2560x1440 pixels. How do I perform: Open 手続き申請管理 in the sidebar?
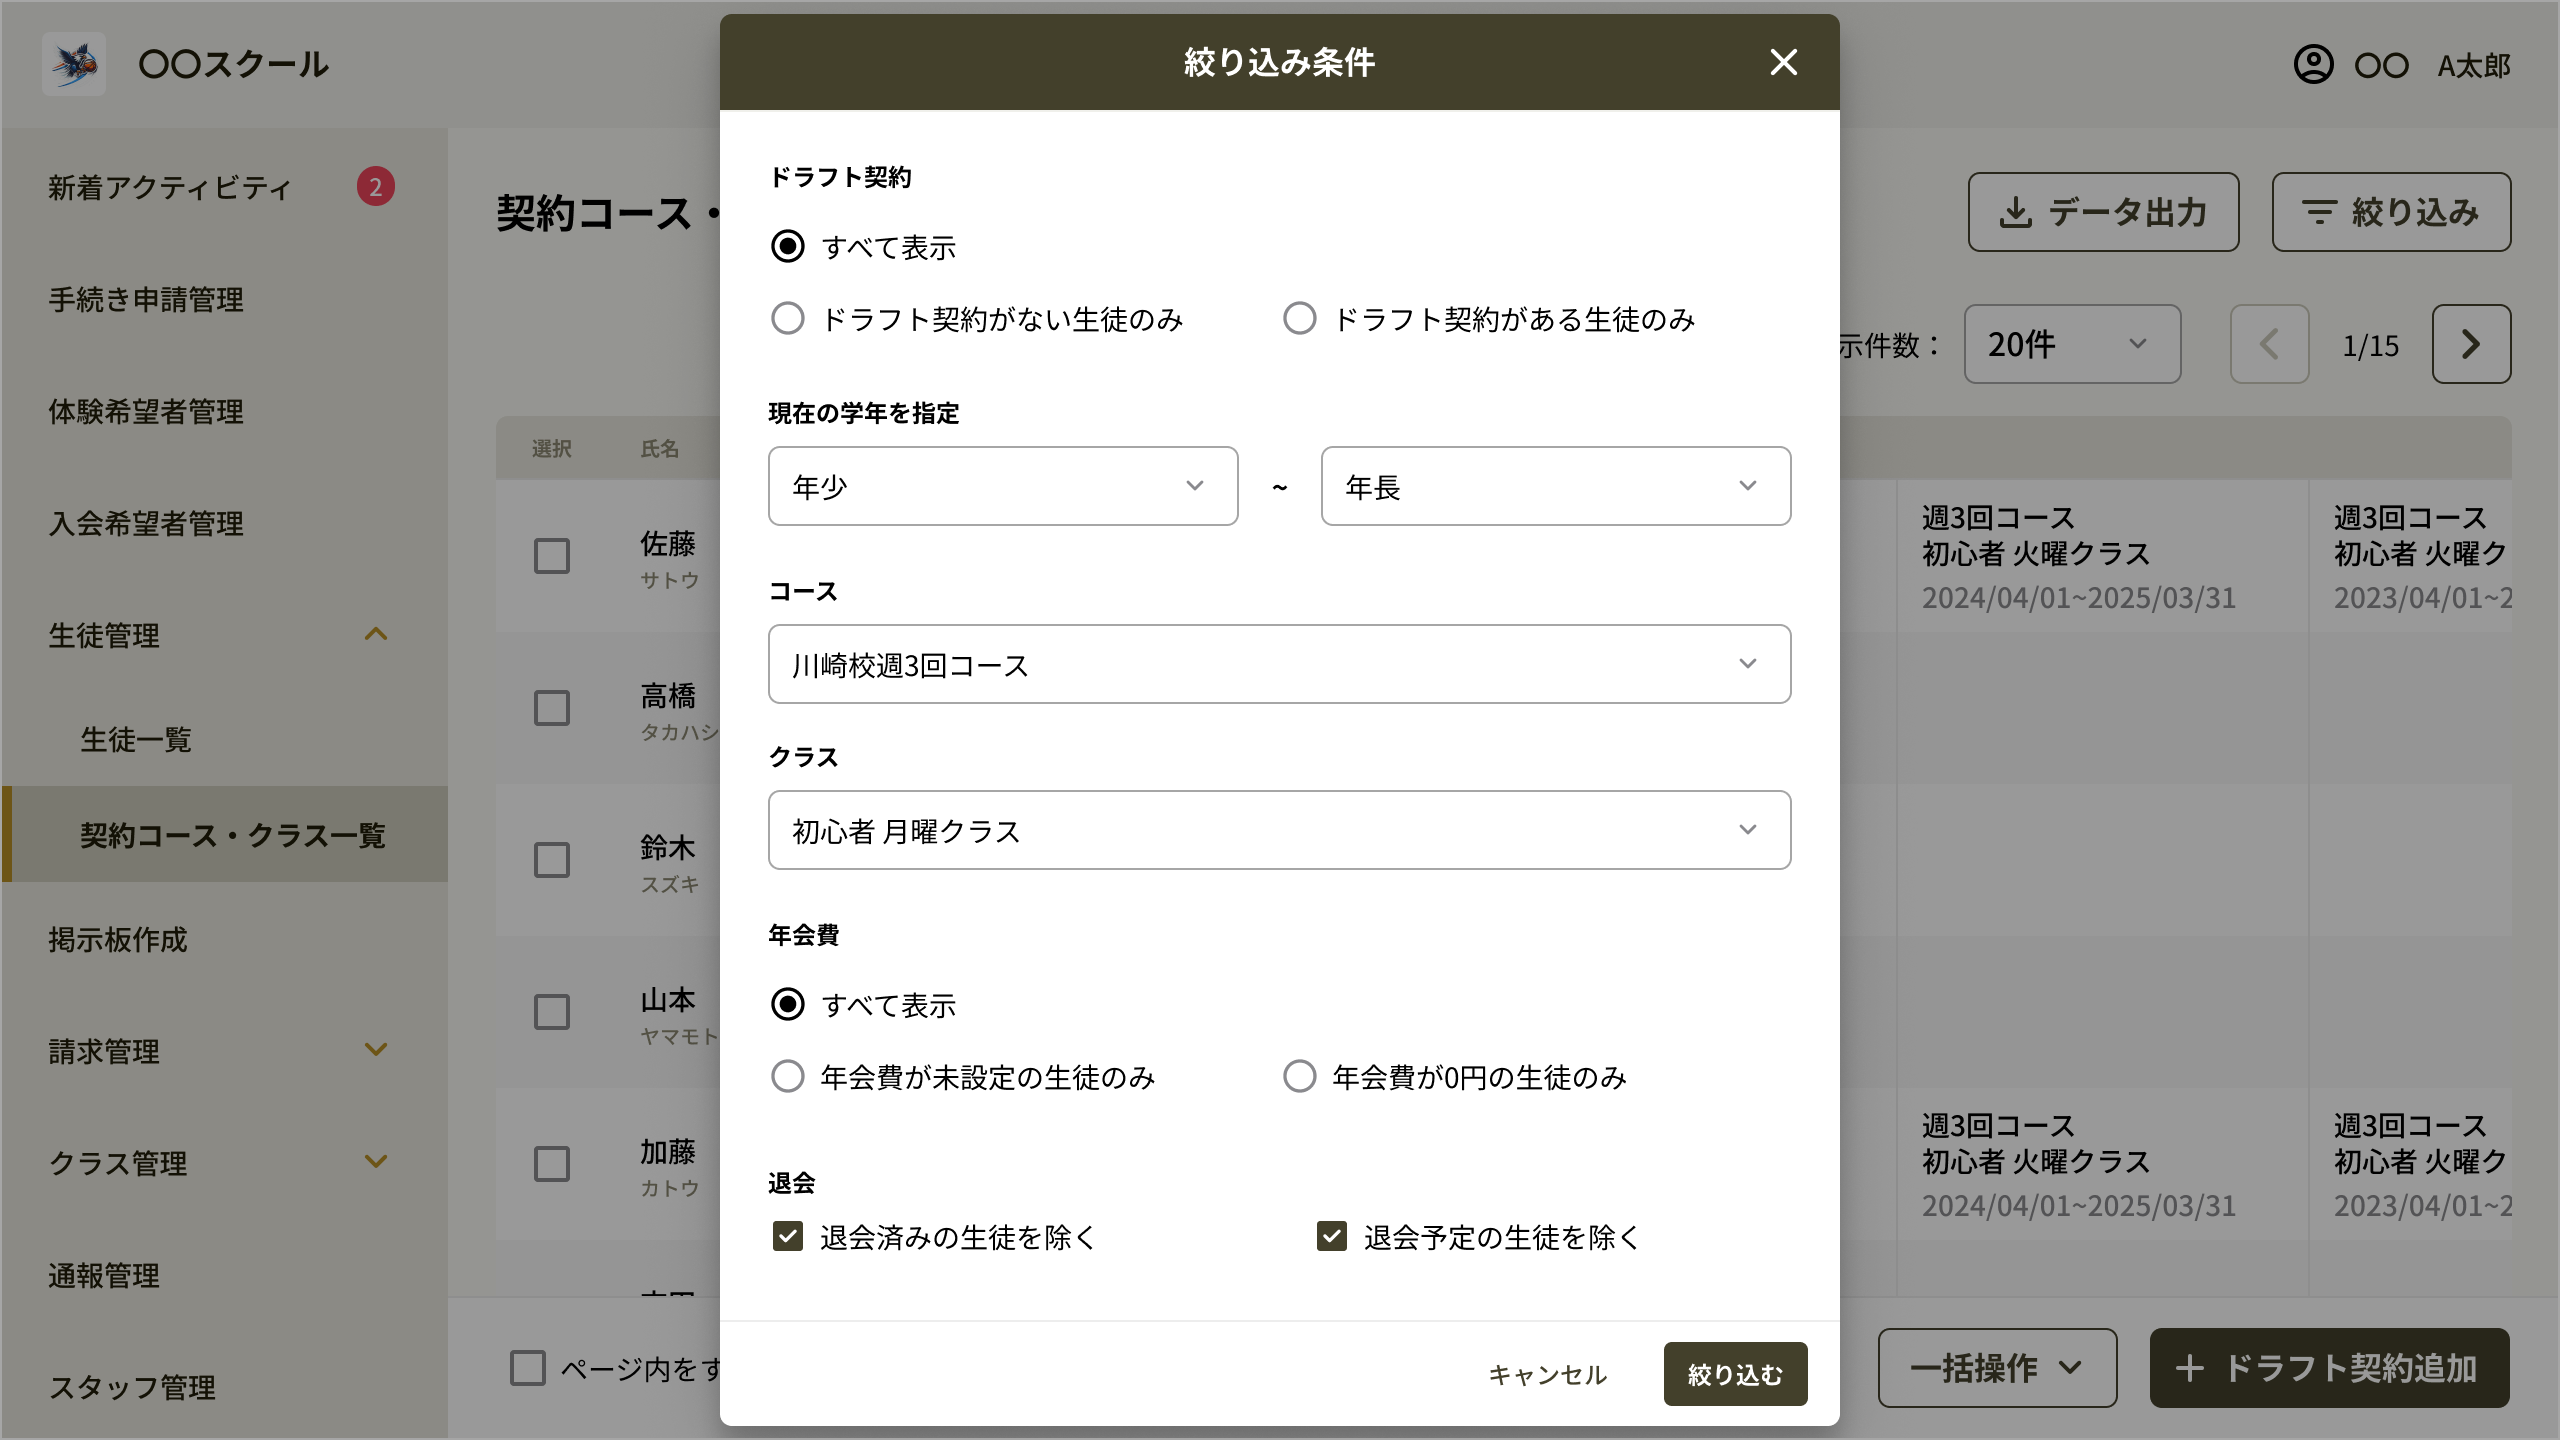(x=146, y=299)
